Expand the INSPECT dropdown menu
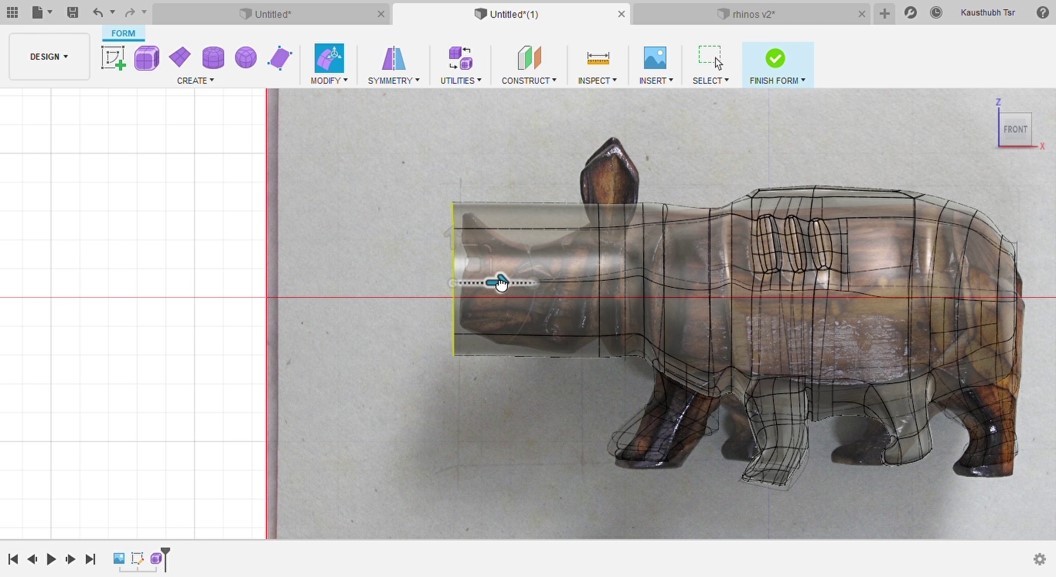Image resolution: width=1056 pixels, height=577 pixels. tap(597, 80)
